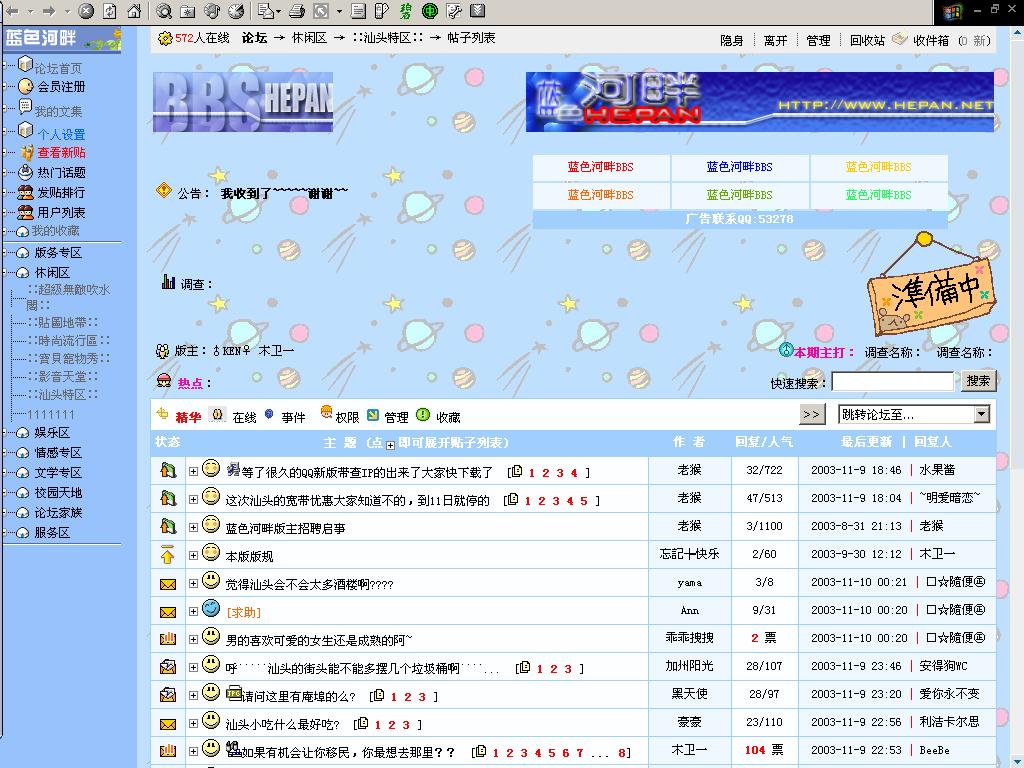Click the BBS HEPAN logo image

click(243, 102)
